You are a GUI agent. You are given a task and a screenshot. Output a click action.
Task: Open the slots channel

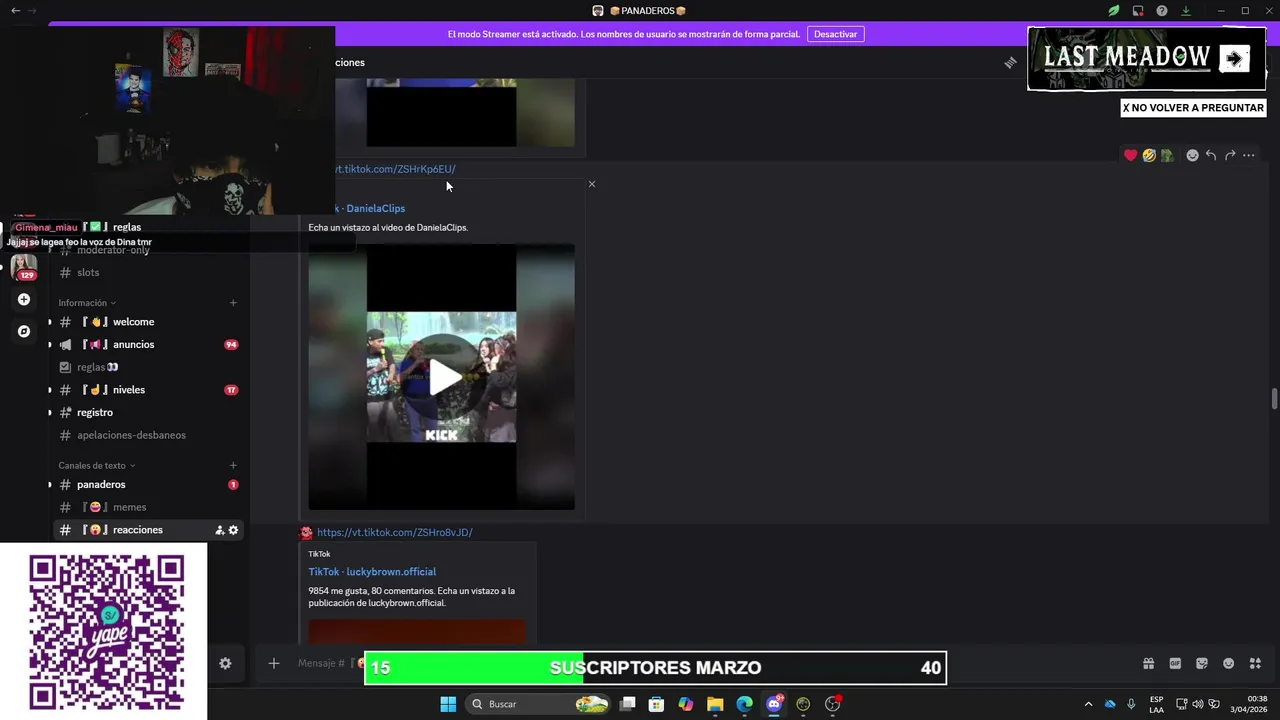click(x=148, y=272)
